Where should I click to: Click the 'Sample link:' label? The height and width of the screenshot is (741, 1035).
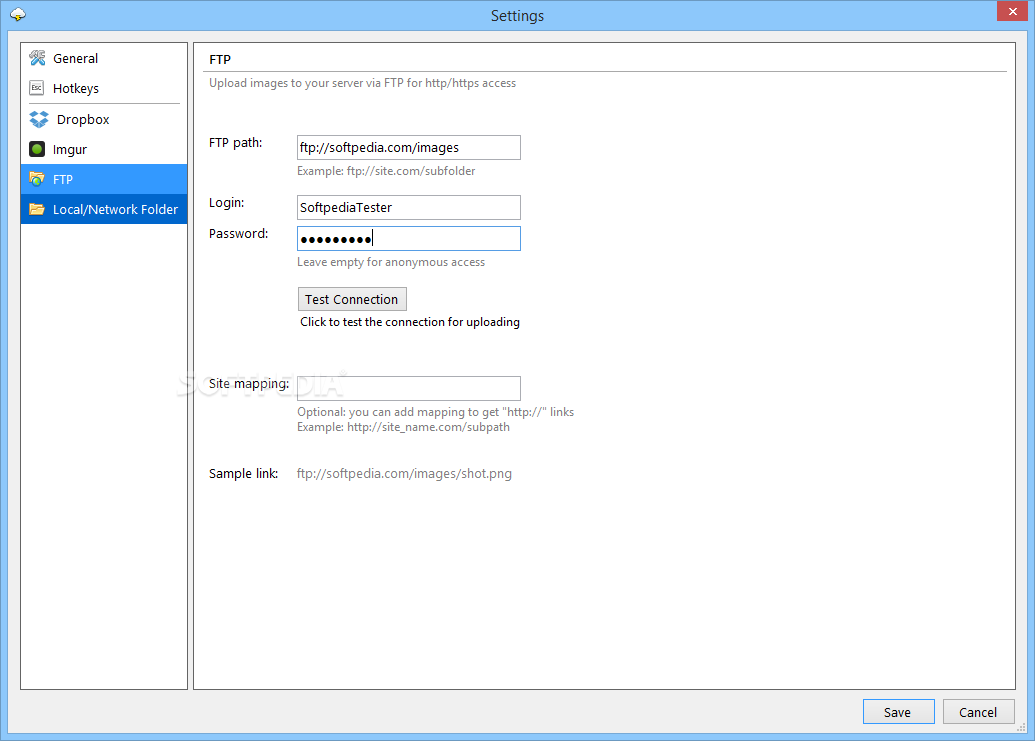click(x=244, y=473)
